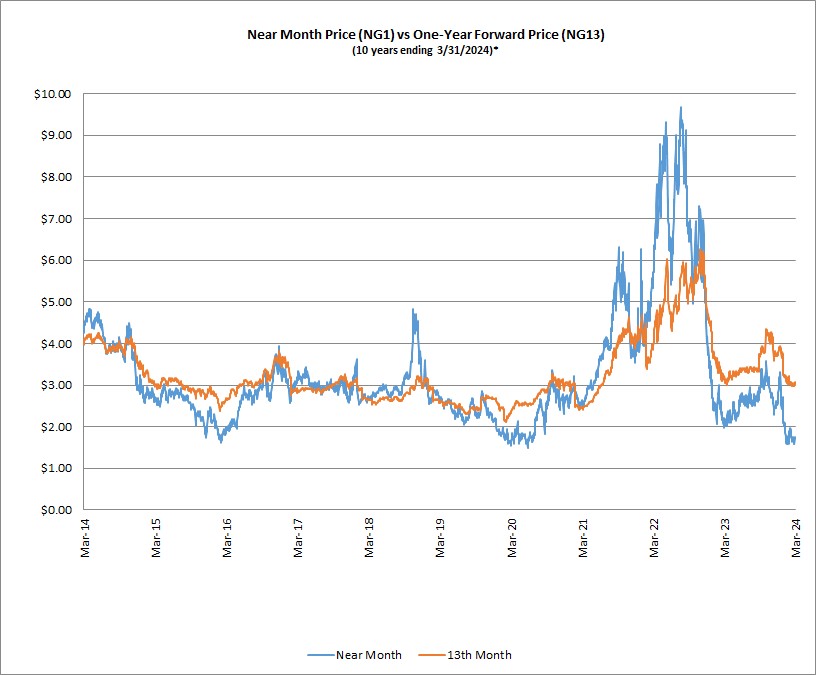Click the $3.00 y-axis label
The height and width of the screenshot is (675, 816).
56,385
